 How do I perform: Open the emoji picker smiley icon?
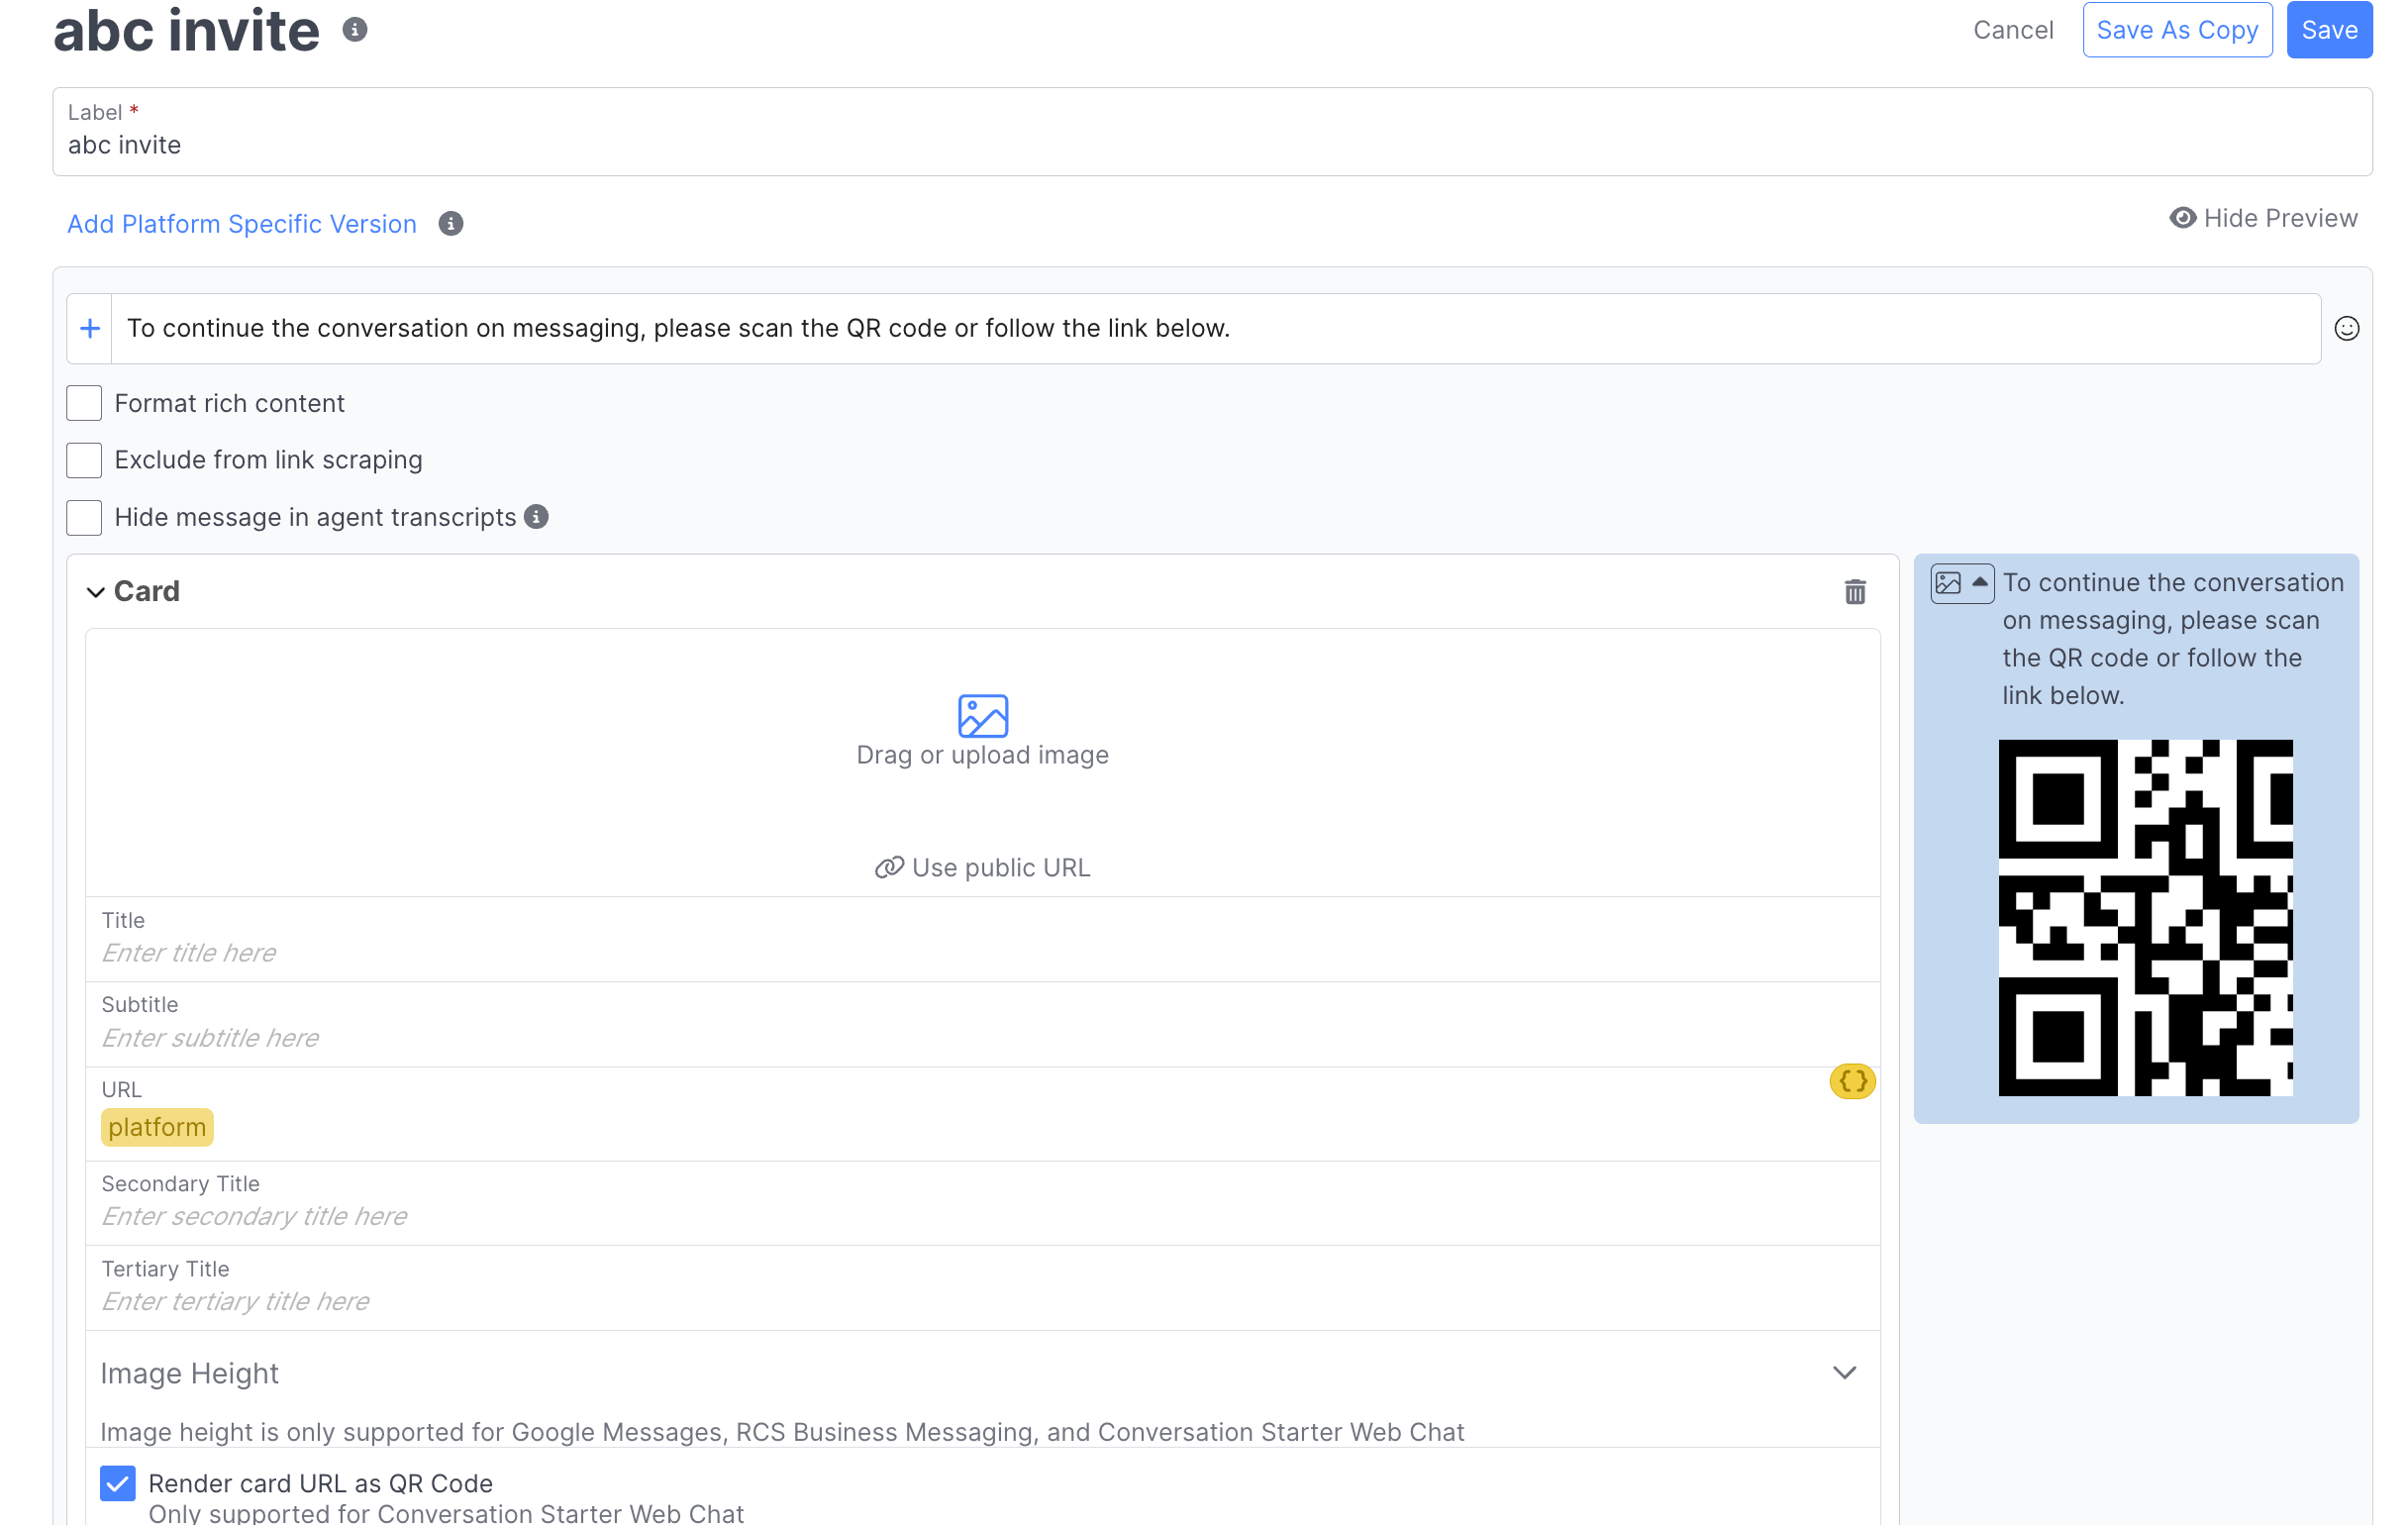coord(2346,329)
